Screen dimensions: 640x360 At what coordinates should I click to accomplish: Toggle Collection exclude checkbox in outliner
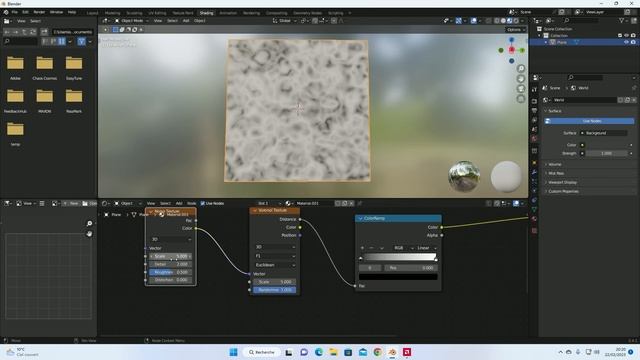(x=620, y=36)
